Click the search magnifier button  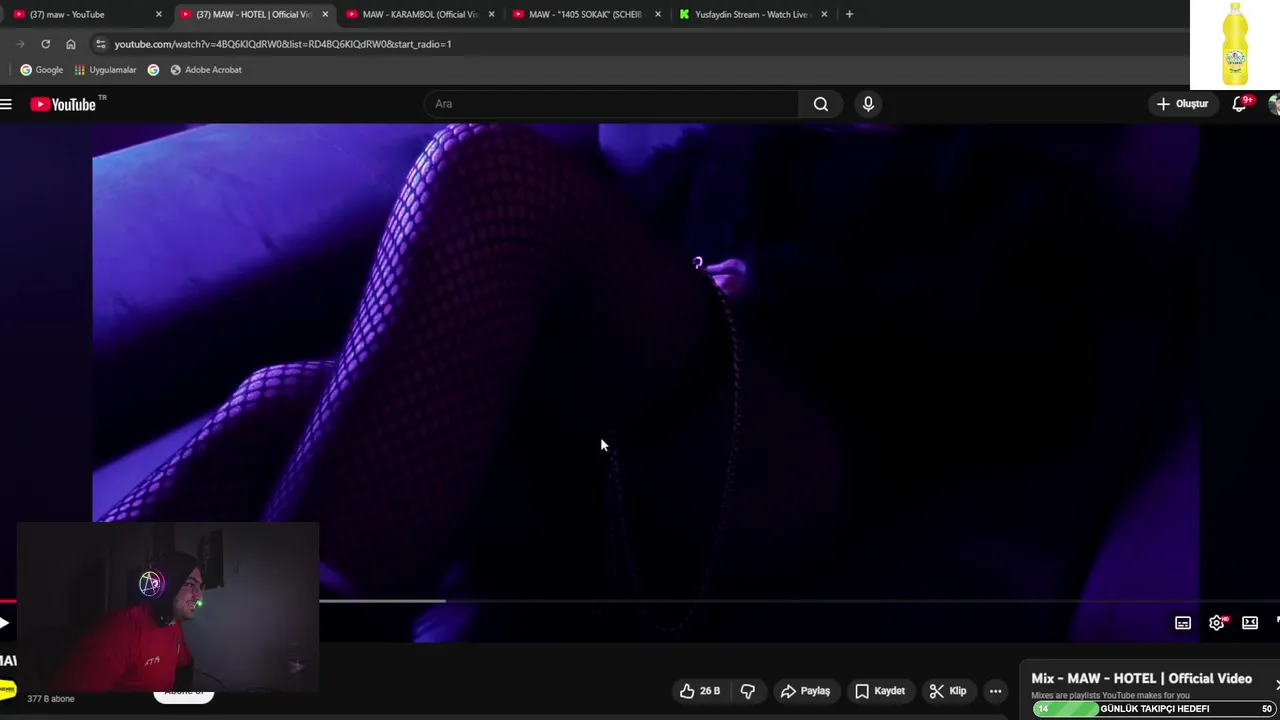click(x=821, y=104)
